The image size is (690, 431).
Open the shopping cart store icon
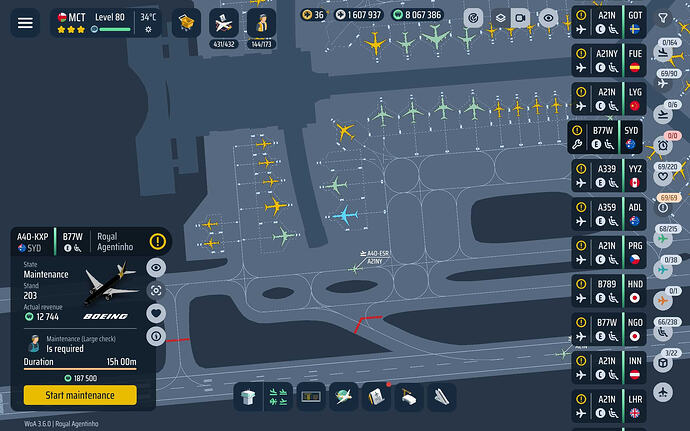[187, 23]
